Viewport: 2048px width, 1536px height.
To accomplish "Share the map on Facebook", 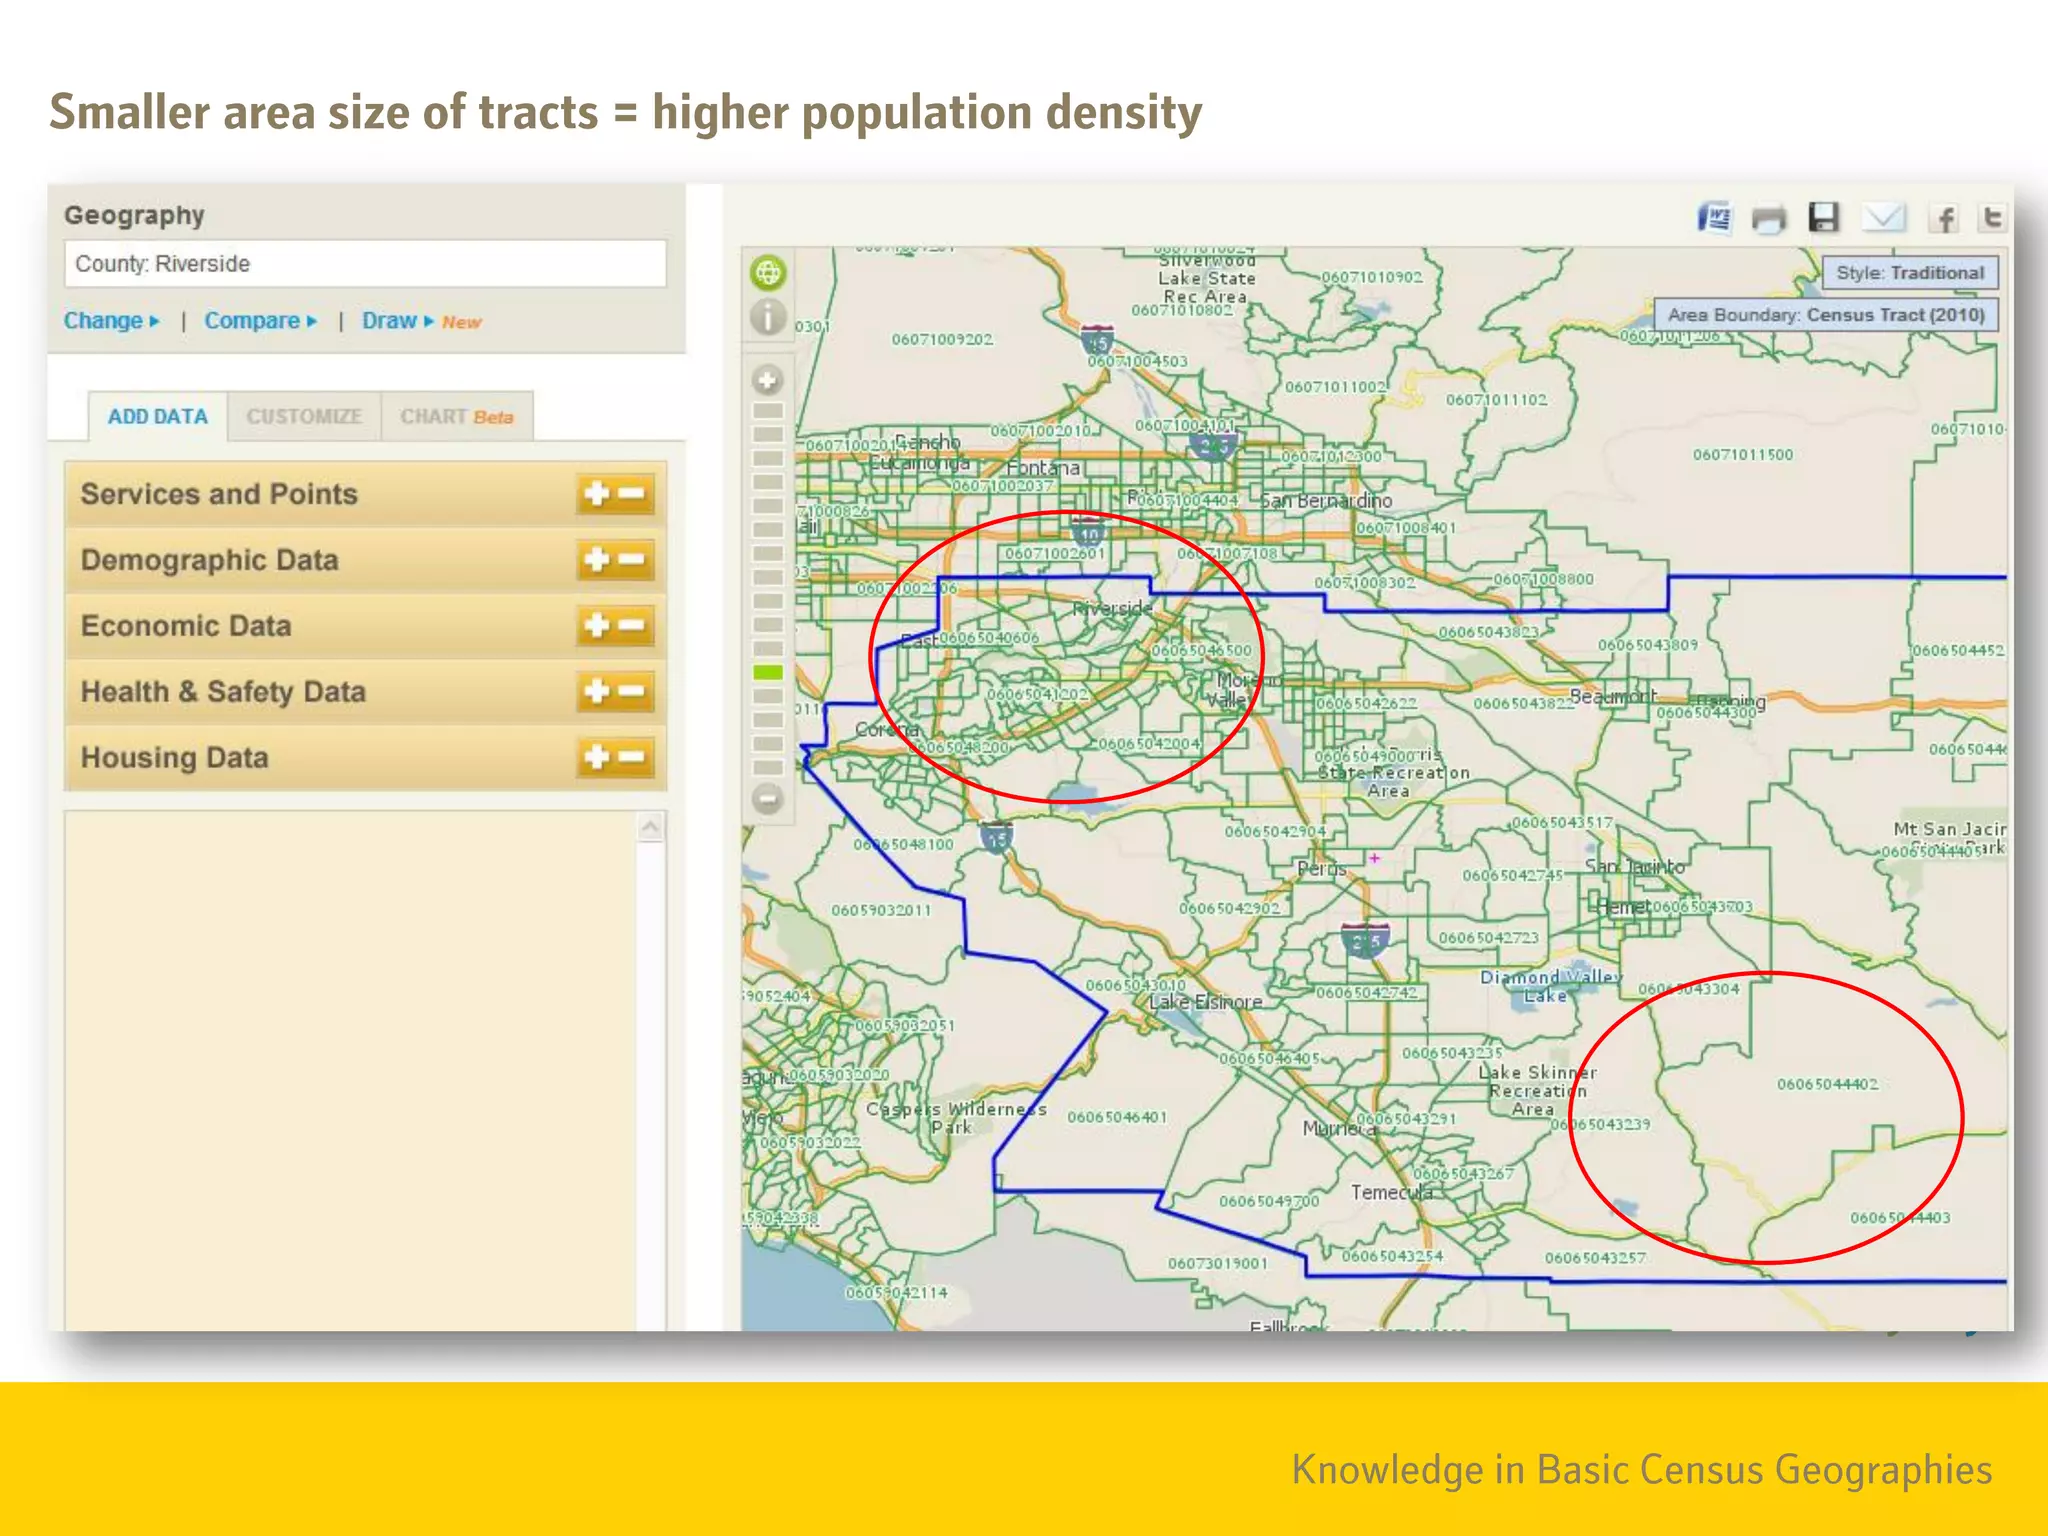I will [x=1944, y=218].
